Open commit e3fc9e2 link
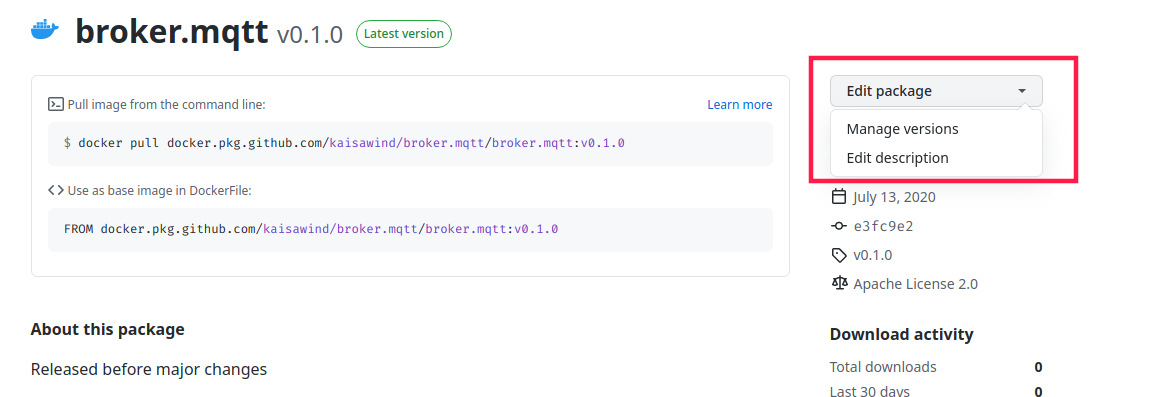Image resolution: width=1175 pixels, height=397 pixels. (883, 226)
